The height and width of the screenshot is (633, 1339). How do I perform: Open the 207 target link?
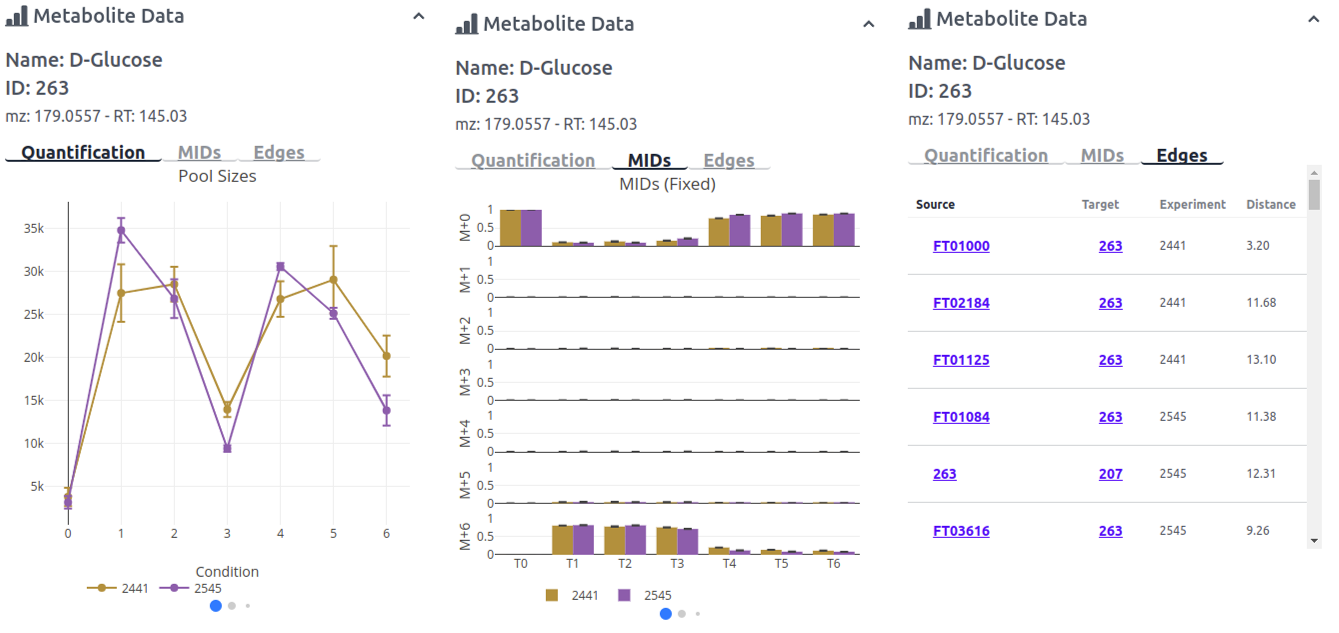pyautogui.click(x=1110, y=474)
